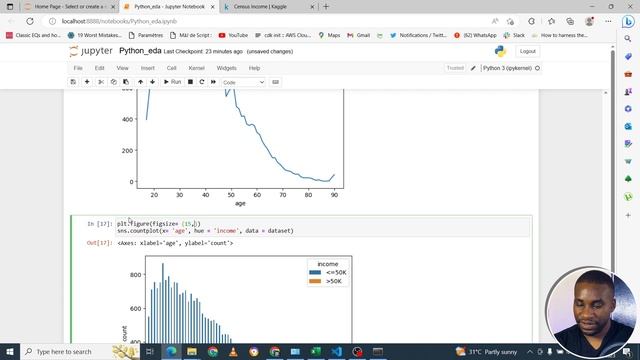
Task: Click the pencil edit icon near Trusted
Action: click(473, 68)
